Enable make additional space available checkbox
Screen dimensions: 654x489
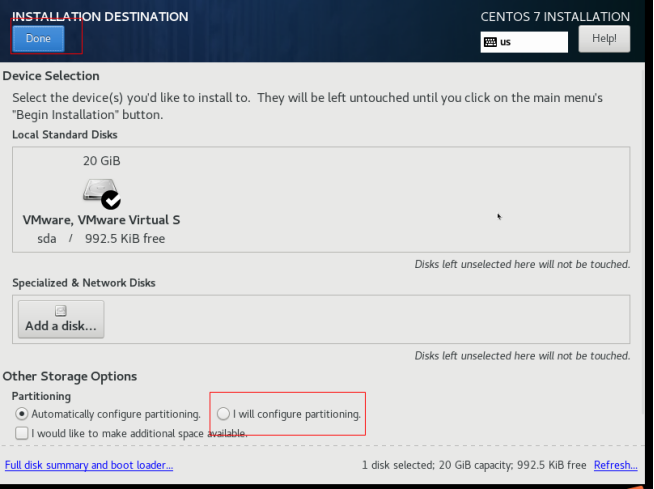pos(21,433)
